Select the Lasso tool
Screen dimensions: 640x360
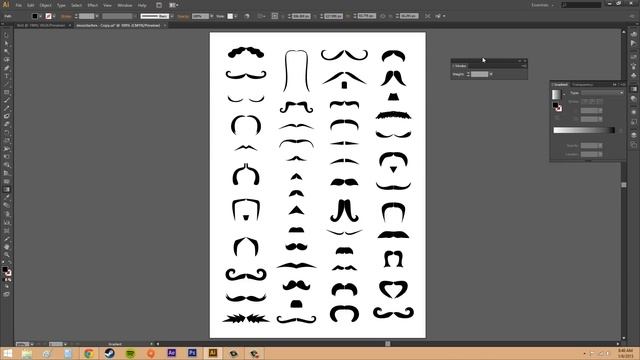[x=6, y=60]
